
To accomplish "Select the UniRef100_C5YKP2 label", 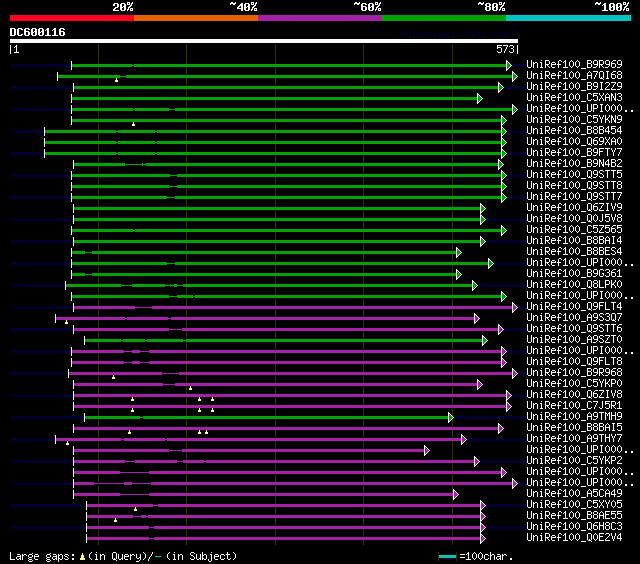I will point(574,461).
